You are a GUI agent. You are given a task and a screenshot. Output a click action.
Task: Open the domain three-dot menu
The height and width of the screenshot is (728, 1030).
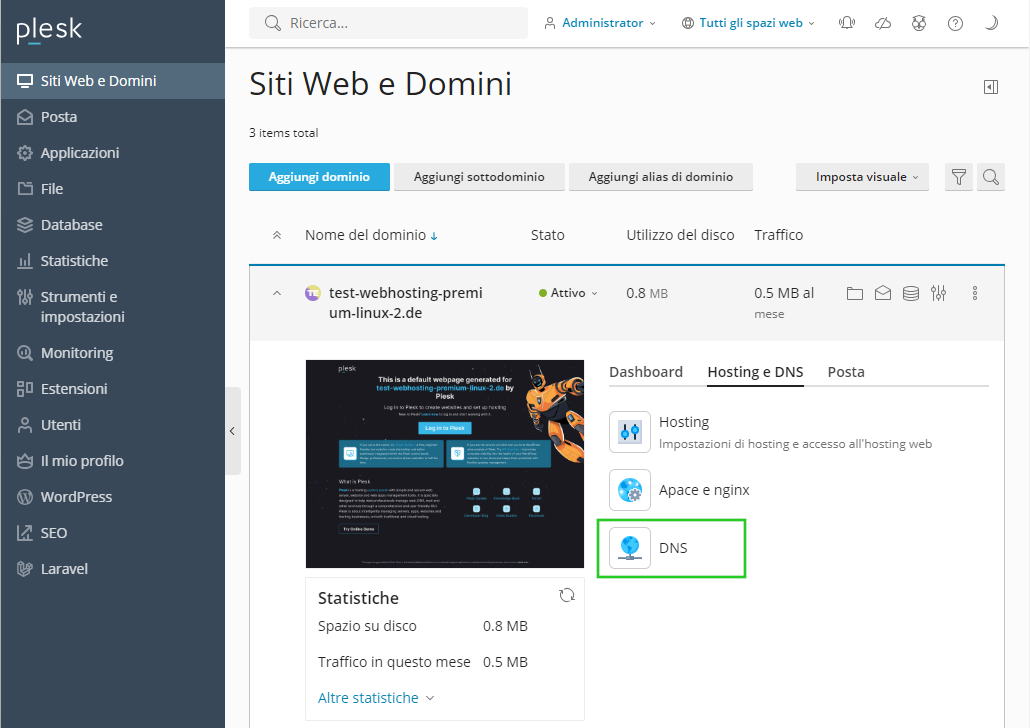(x=975, y=293)
